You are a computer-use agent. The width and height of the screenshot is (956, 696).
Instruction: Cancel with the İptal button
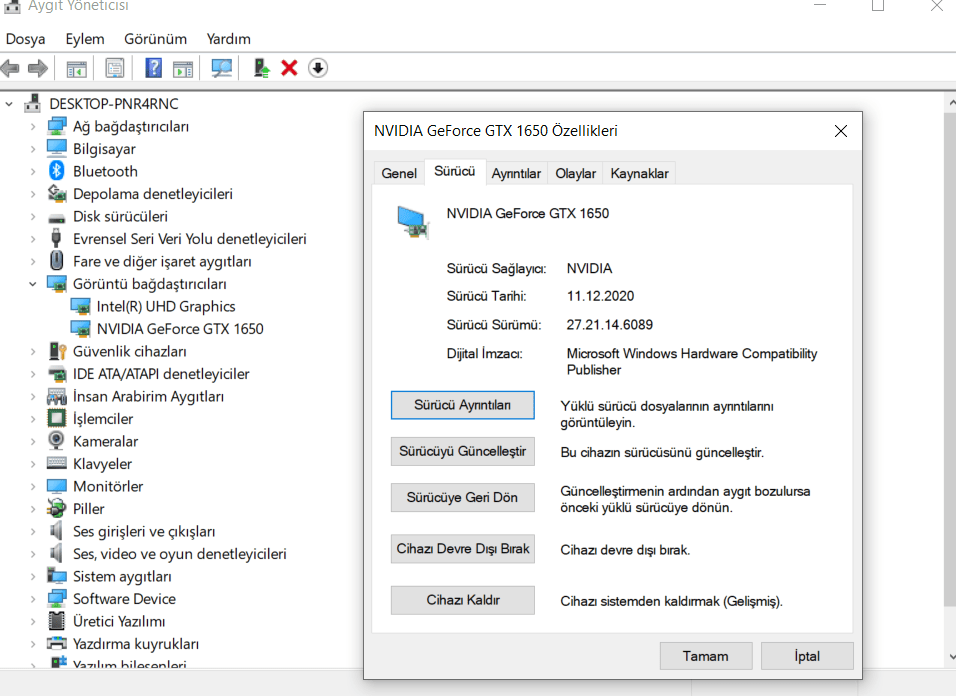click(807, 656)
